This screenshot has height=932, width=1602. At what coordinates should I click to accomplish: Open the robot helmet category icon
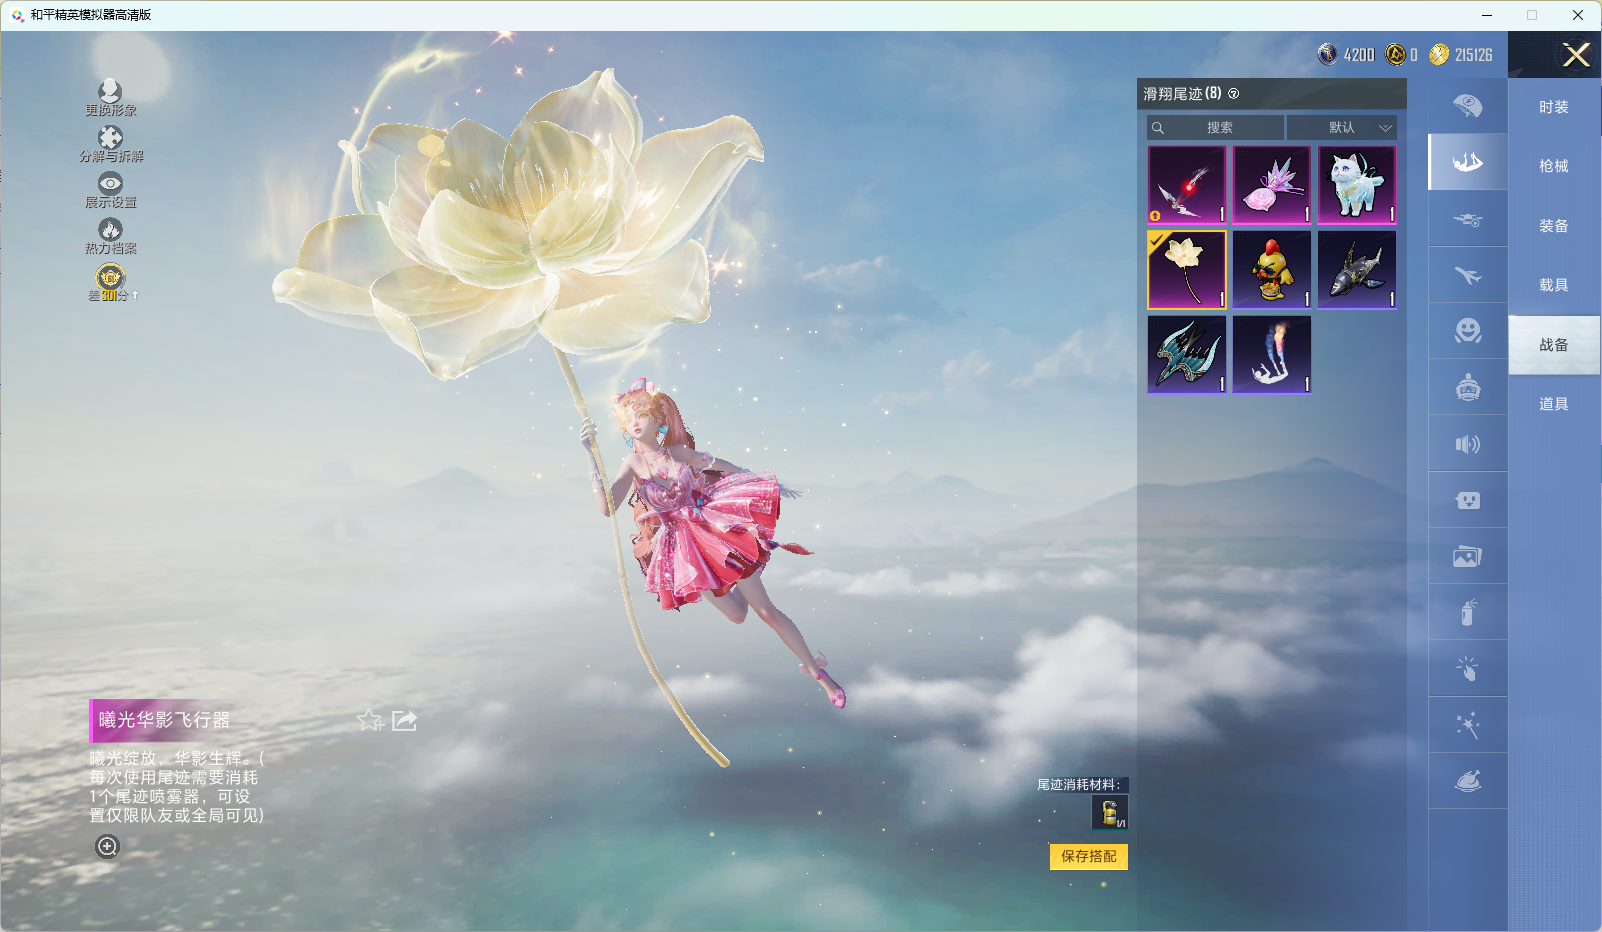[x=1467, y=386]
